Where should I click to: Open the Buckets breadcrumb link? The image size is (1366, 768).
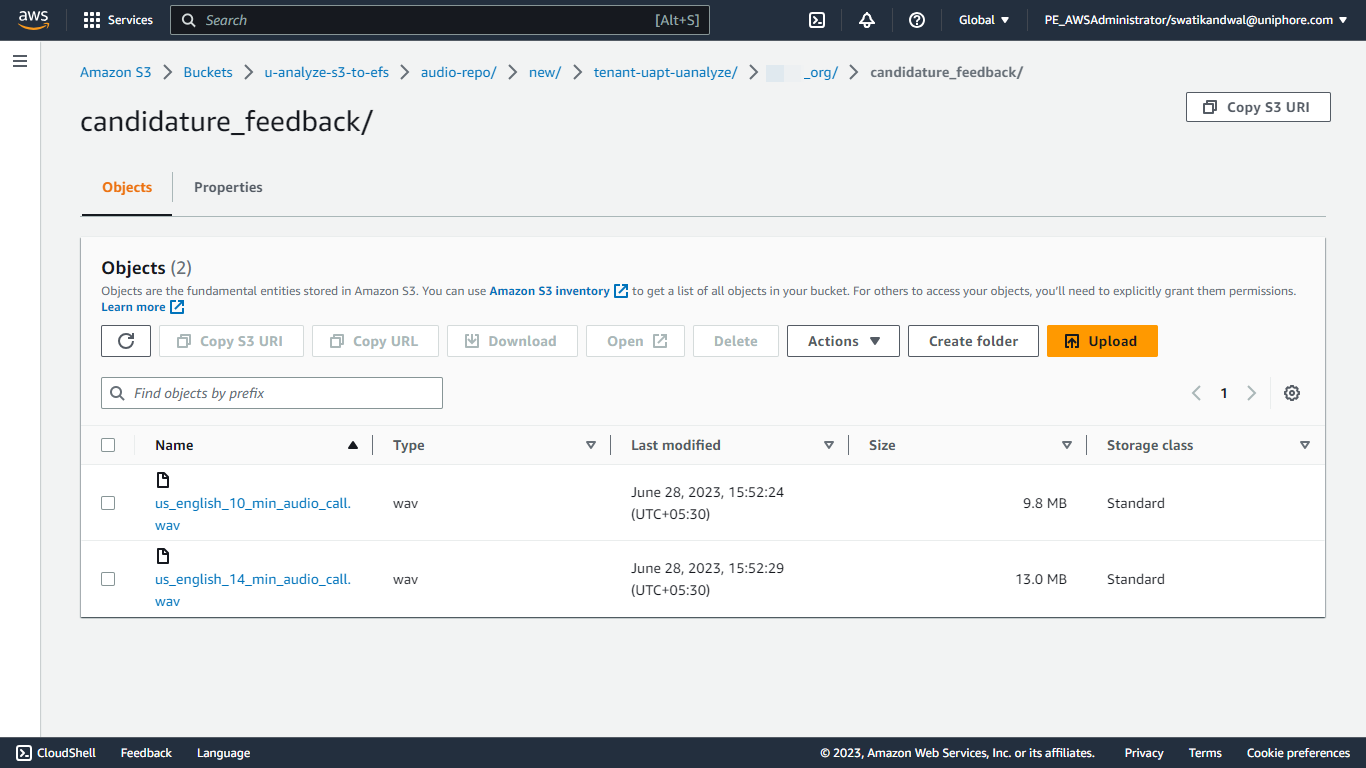[208, 72]
